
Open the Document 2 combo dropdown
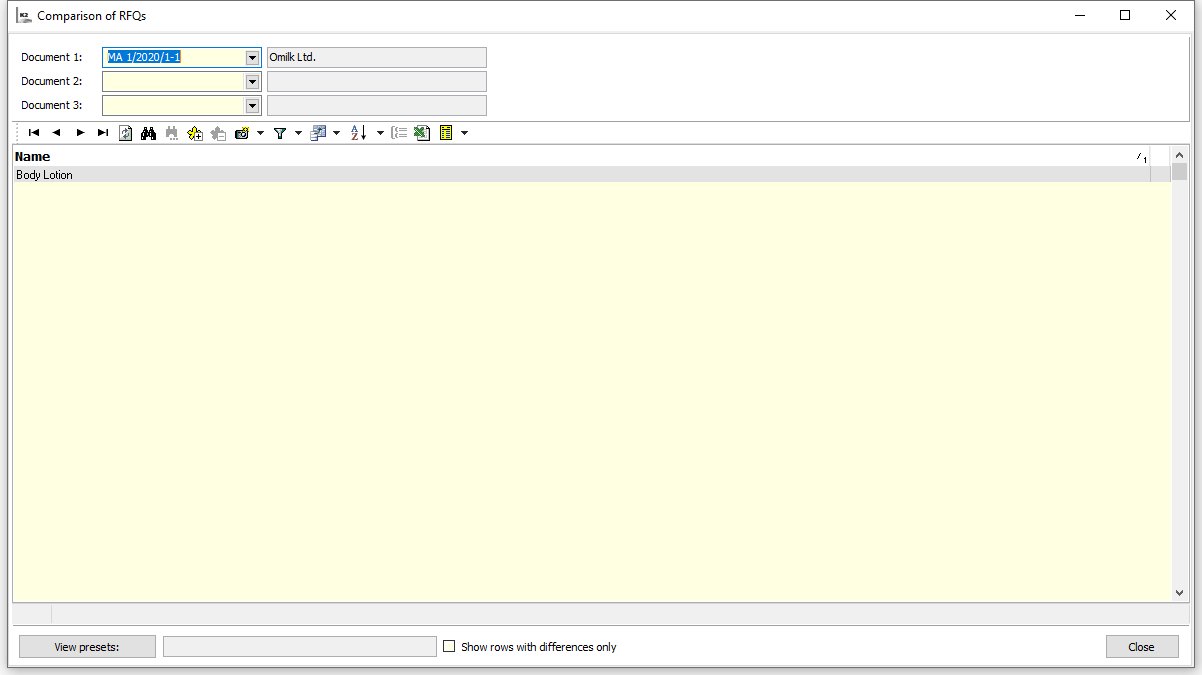tap(252, 82)
